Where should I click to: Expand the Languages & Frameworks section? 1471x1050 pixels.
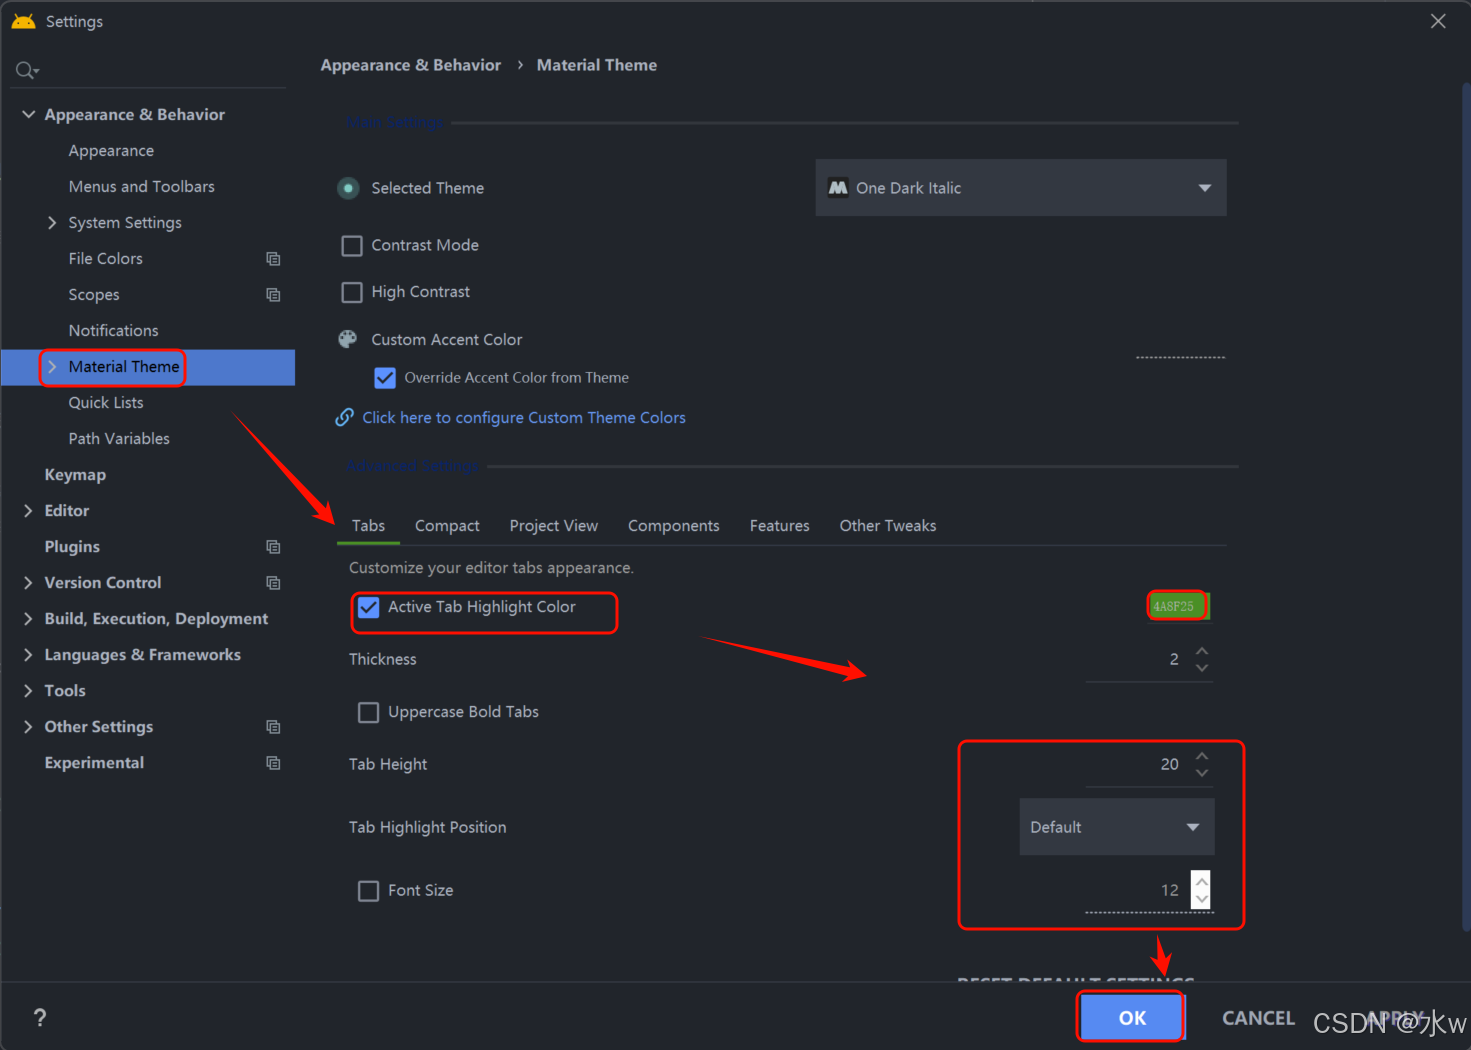click(28, 655)
